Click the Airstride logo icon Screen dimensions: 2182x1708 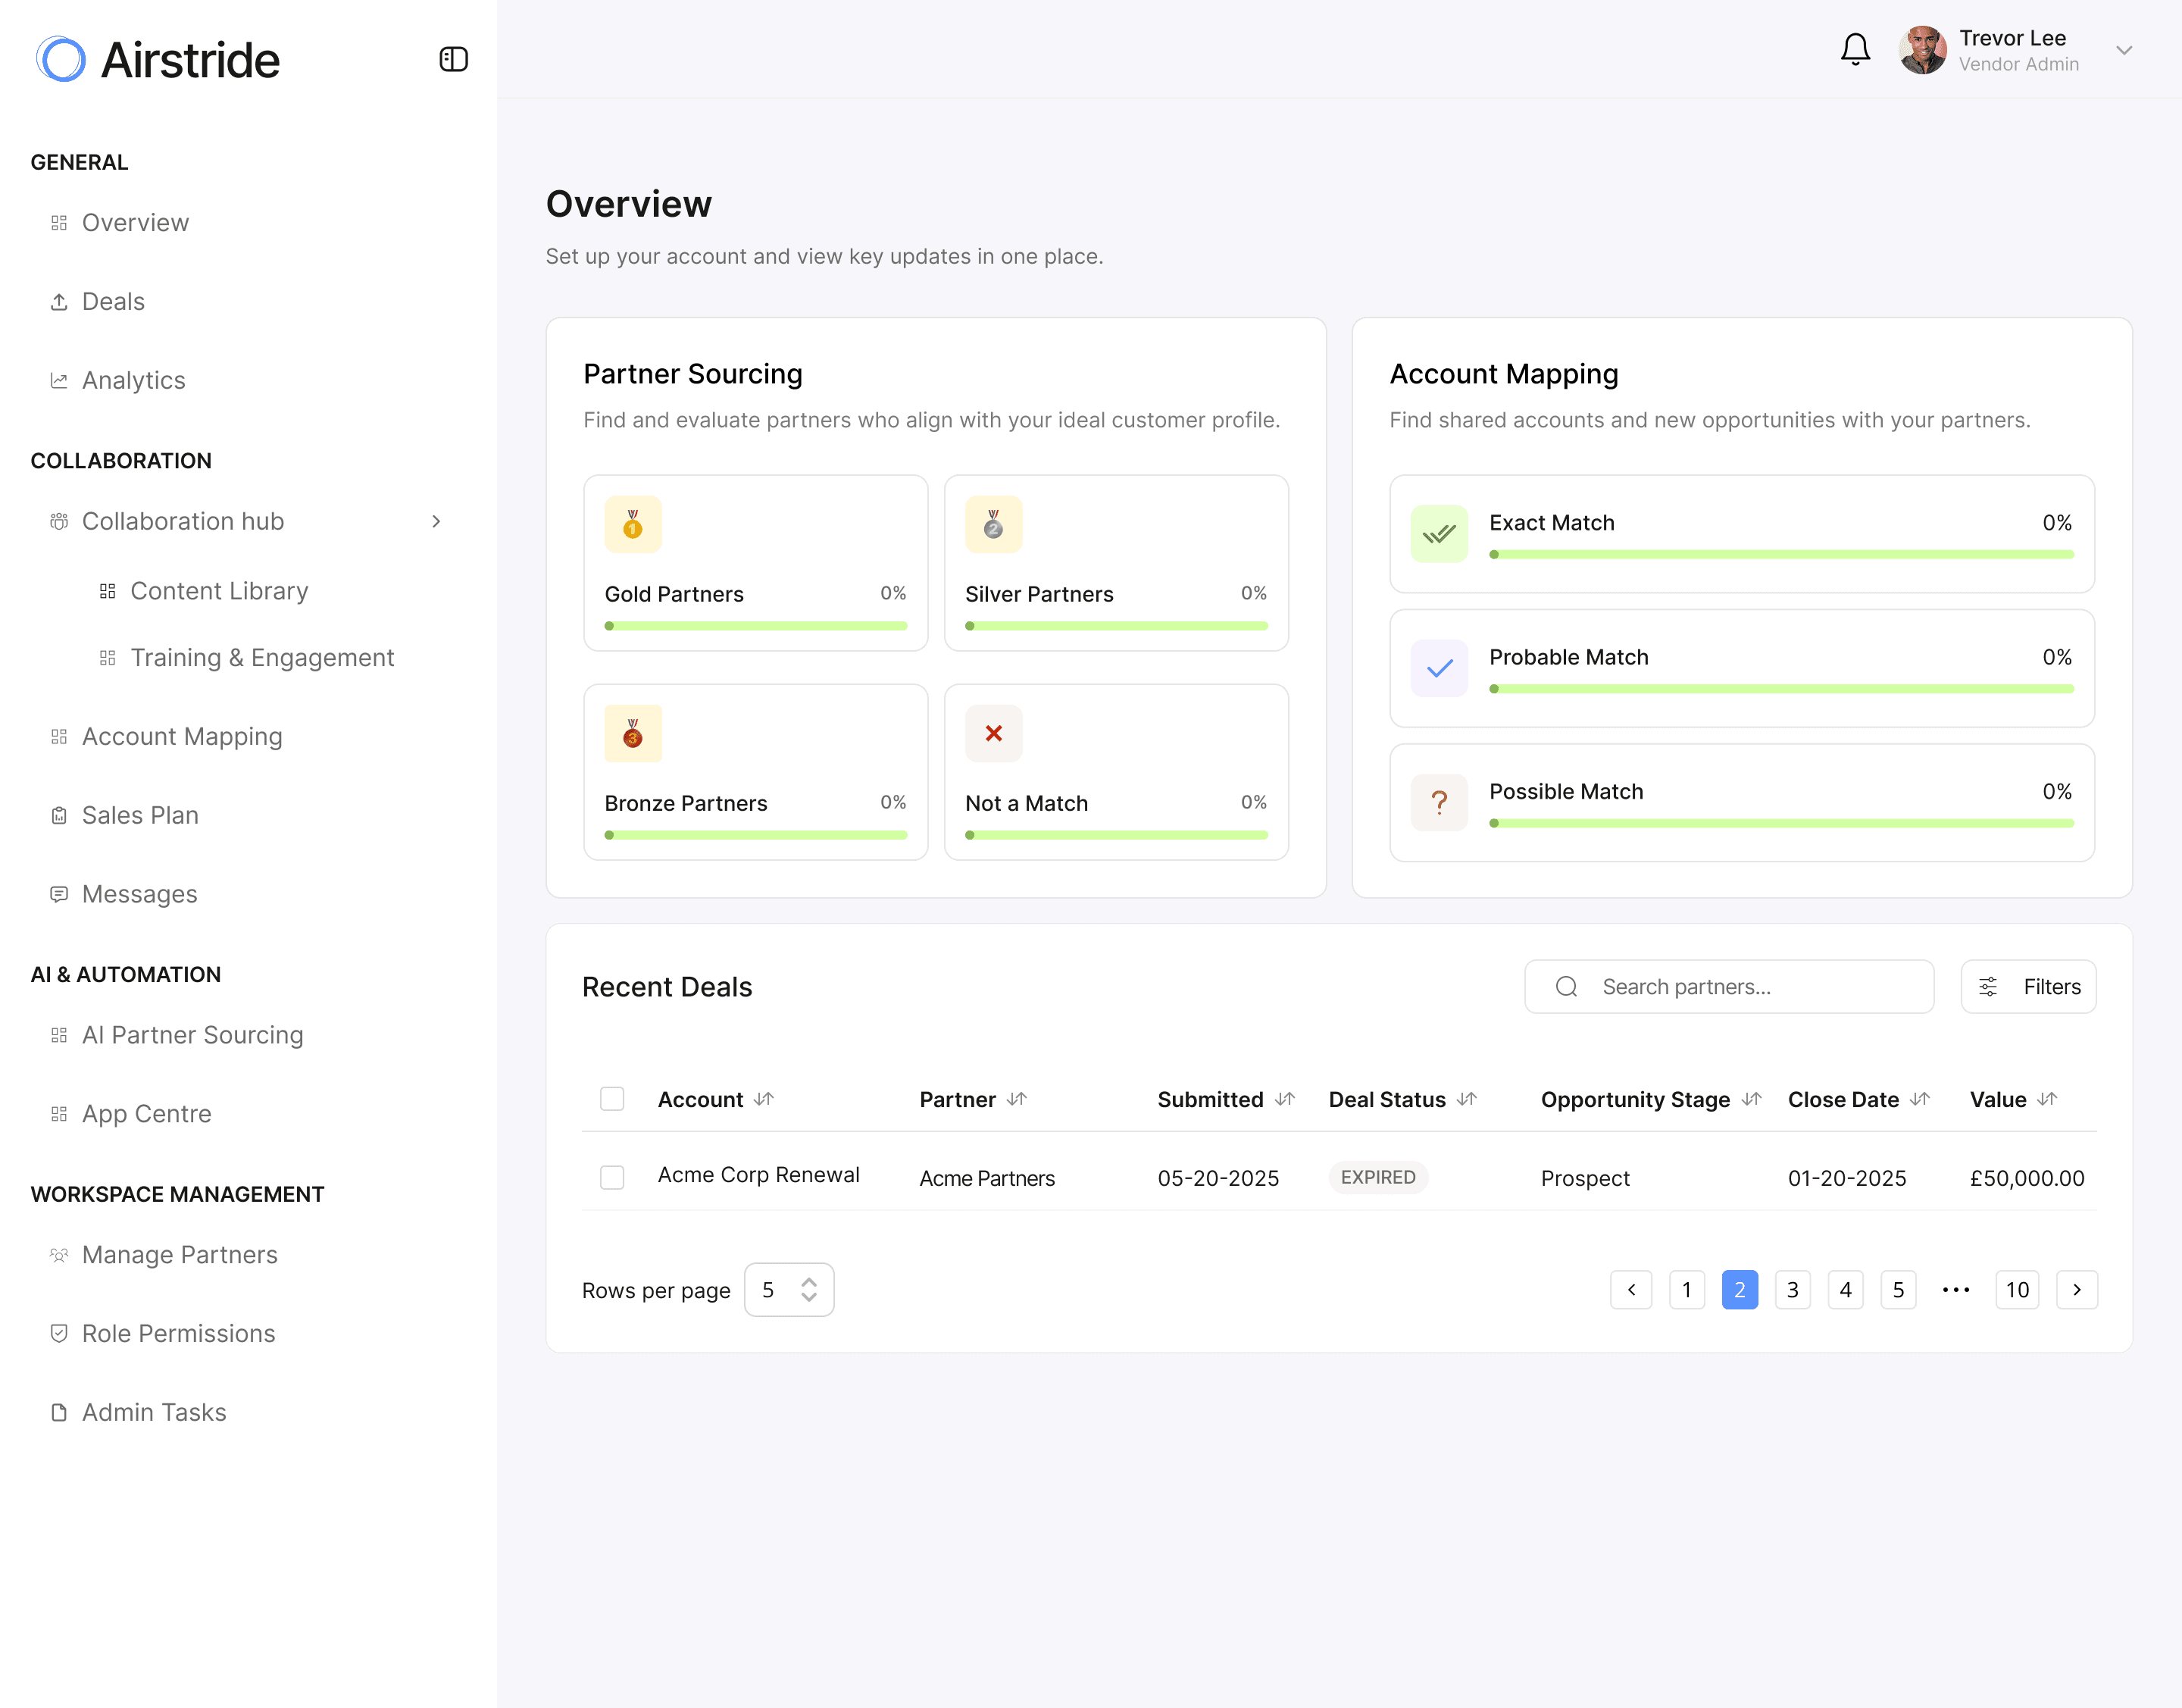(x=60, y=59)
